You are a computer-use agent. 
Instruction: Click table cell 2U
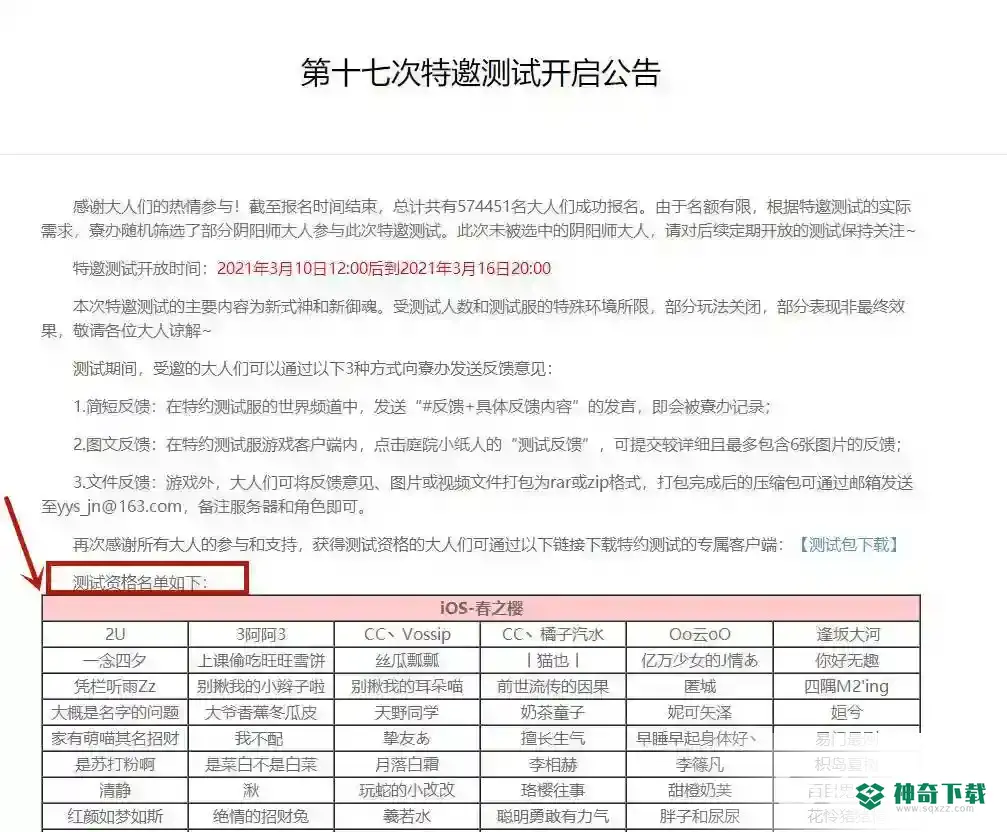(115, 634)
